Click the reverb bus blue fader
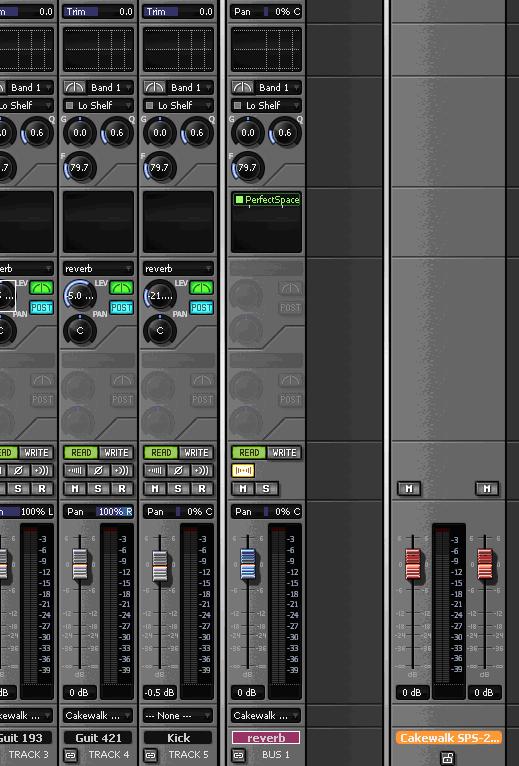Image resolution: width=519 pixels, height=766 pixels. pyautogui.click(x=248, y=564)
